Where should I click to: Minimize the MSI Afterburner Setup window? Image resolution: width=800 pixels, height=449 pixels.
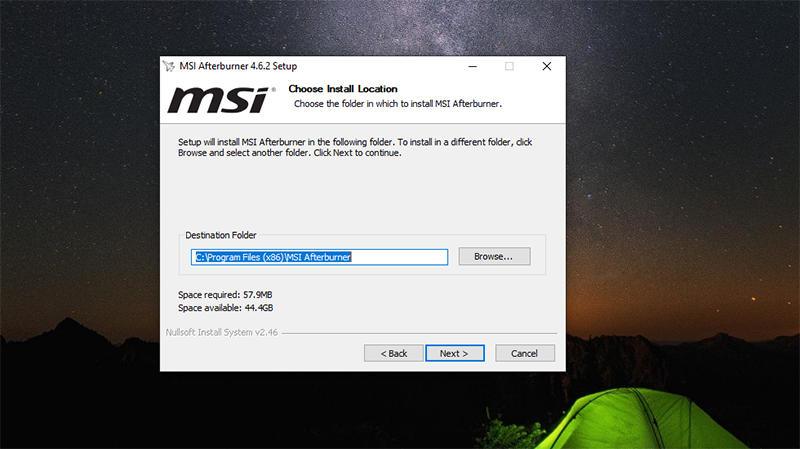click(472, 66)
